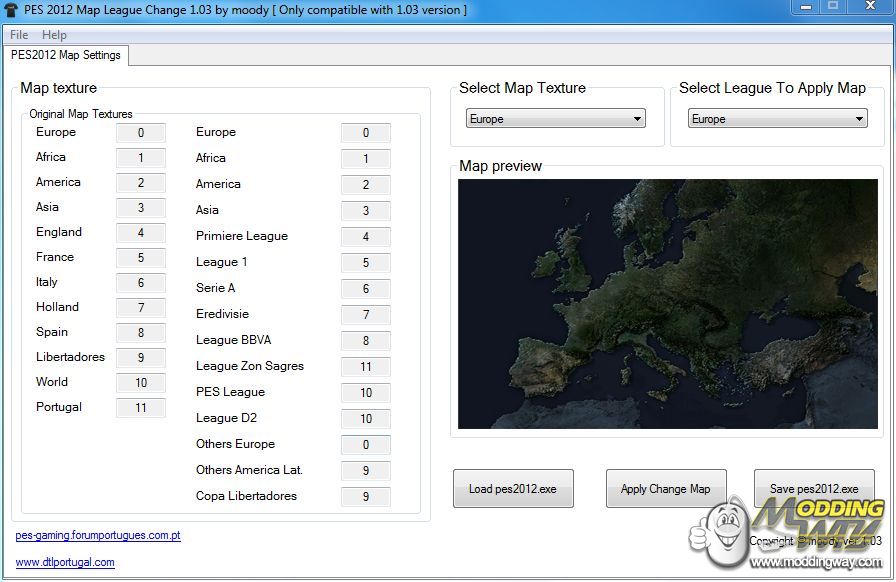Screen dimensions: 896x582
Task: Click the Serie A map number field
Action: pyautogui.click(x=365, y=289)
